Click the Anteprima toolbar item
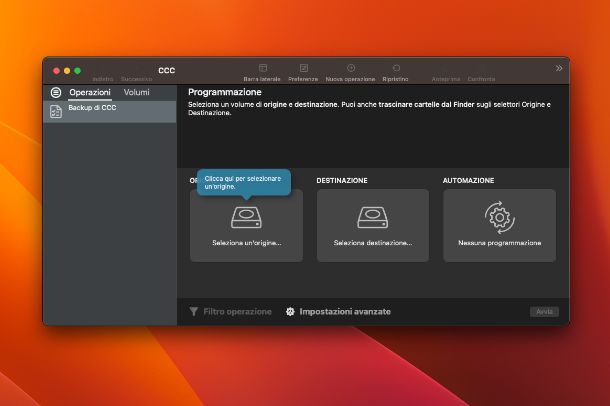The height and width of the screenshot is (406, 610). (x=446, y=79)
